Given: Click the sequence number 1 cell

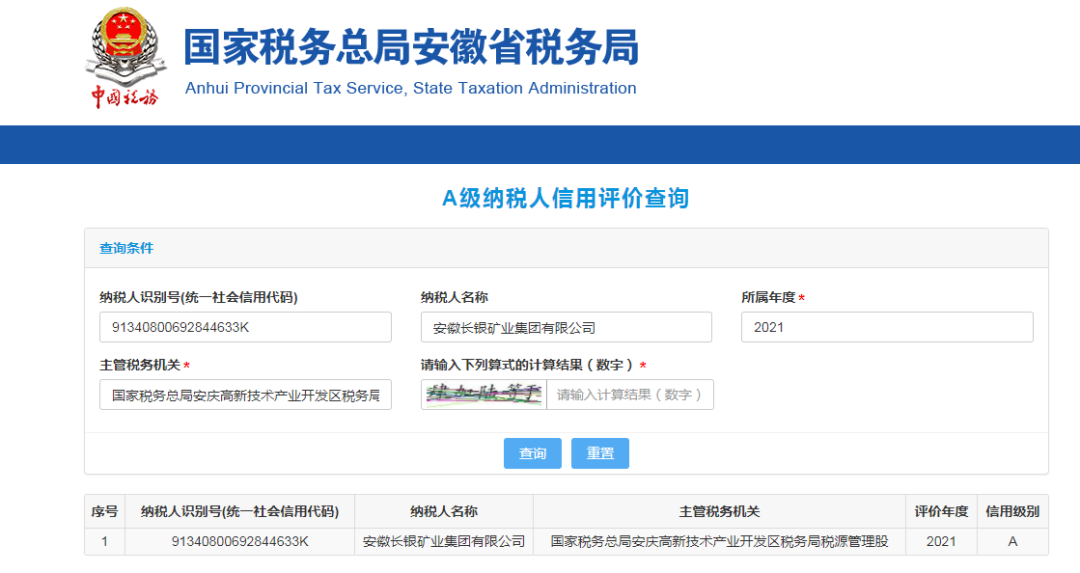Looking at the screenshot, I should [x=105, y=541].
